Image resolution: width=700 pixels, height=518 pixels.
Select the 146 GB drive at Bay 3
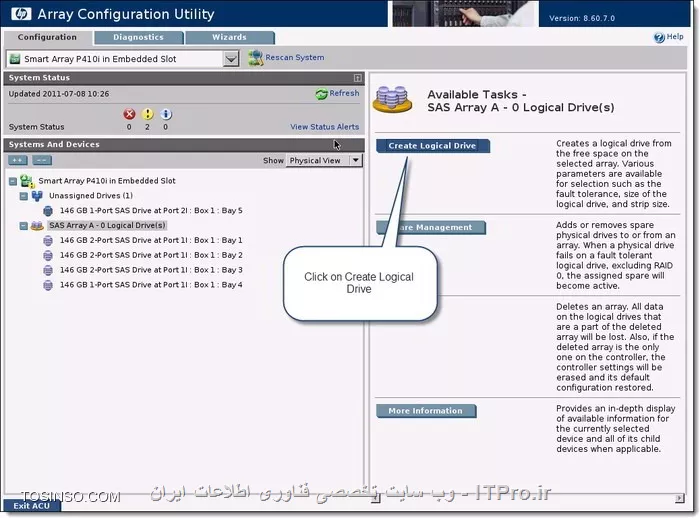coord(151,270)
